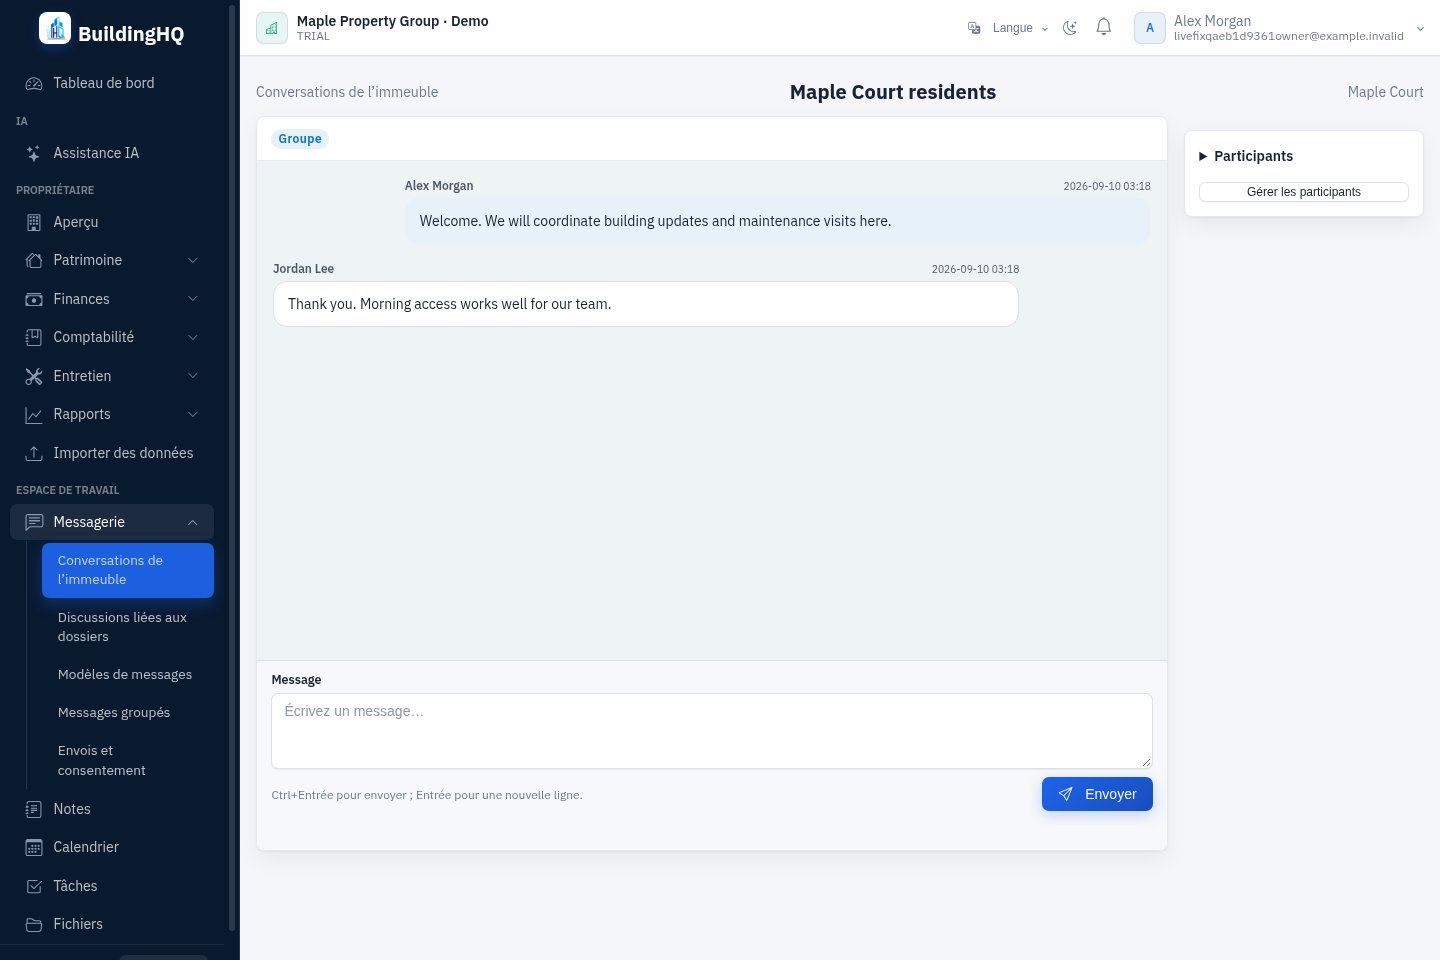Toggle dark mode moon icon
The width and height of the screenshot is (1440, 960).
pyautogui.click(x=1070, y=28)
